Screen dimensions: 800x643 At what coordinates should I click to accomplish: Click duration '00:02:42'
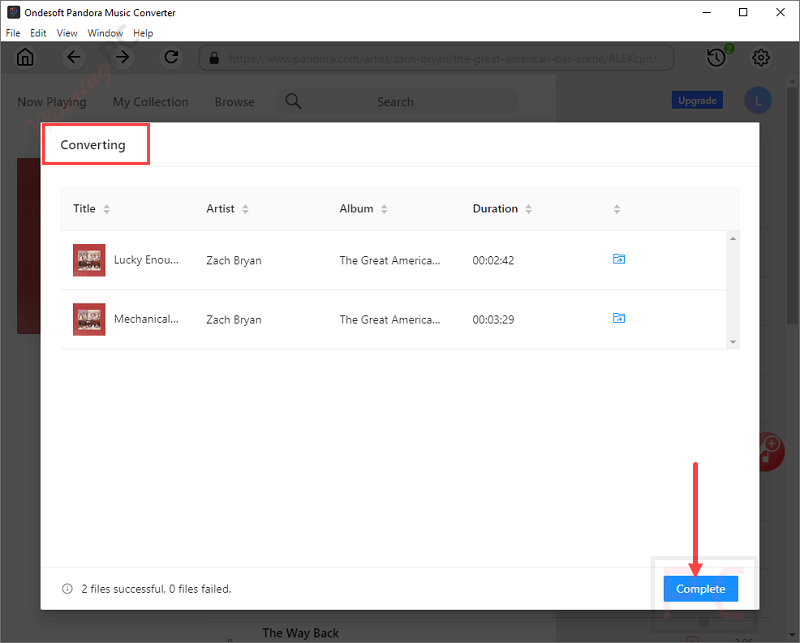pos(493,260)
